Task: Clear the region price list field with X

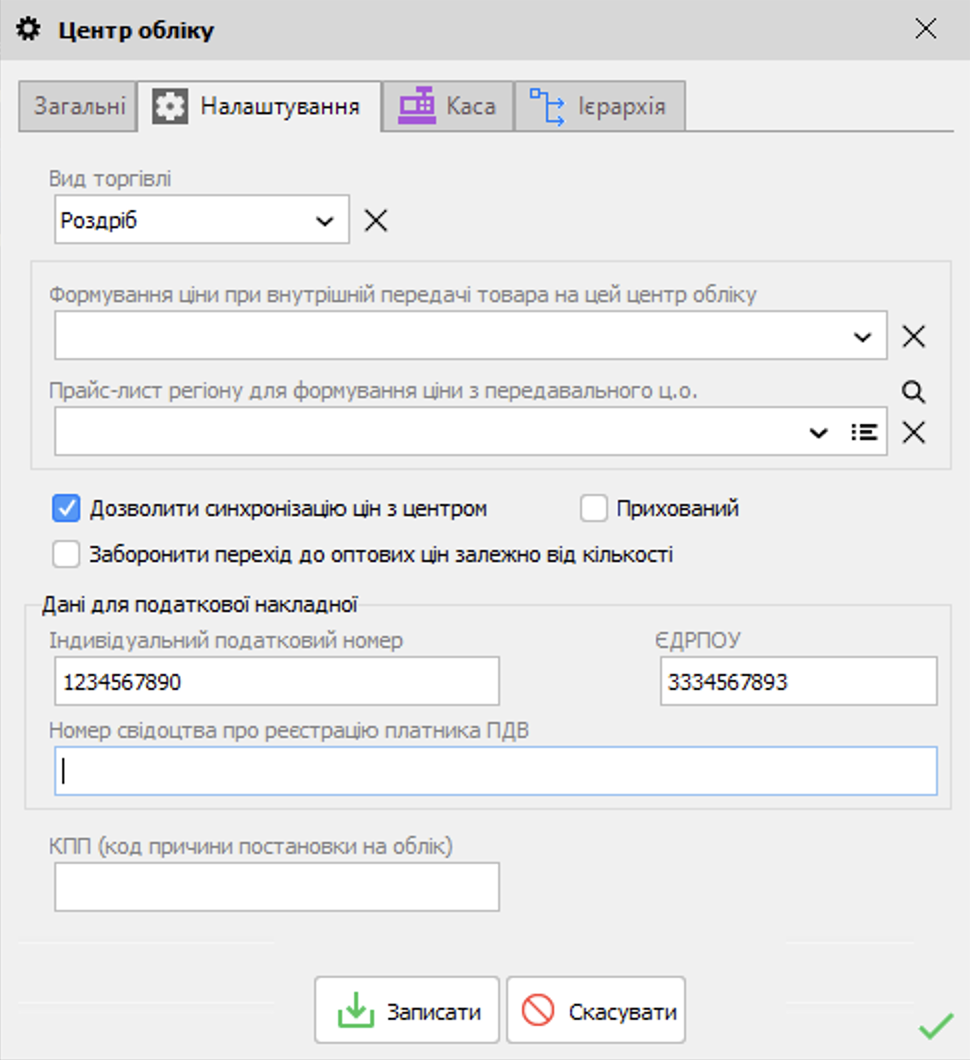Action: tap(913, 432)
